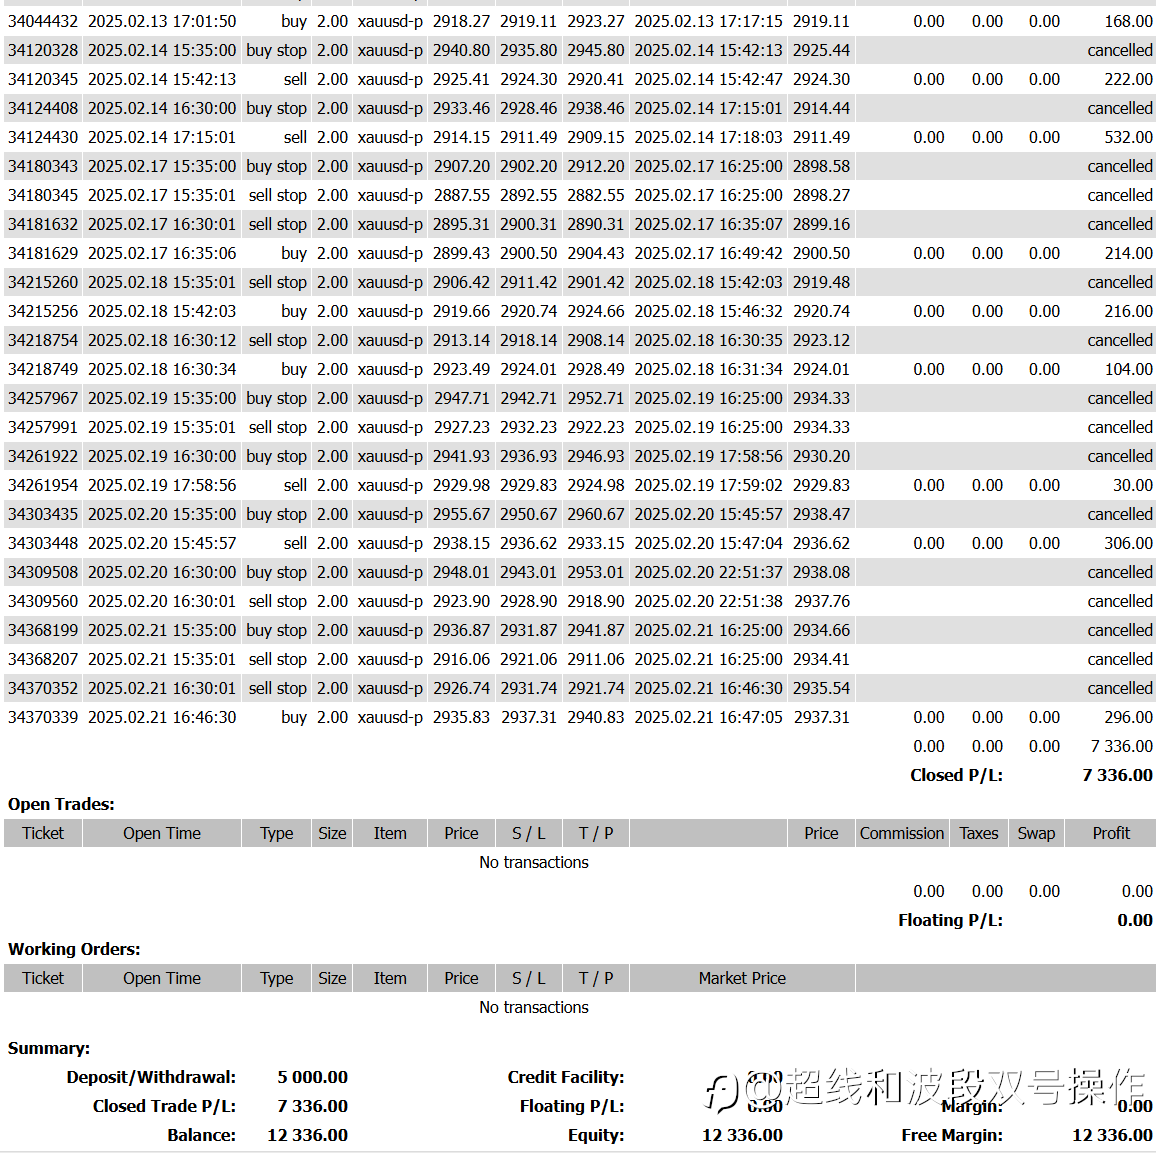The height and width of the screenshot is (1153, 1156).
Task: Click the 532.00 profit value
Action: coord(1128,137)
